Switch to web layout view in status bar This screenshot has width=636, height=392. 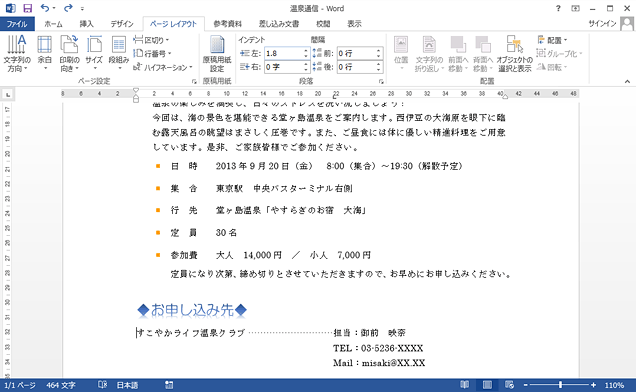509,385
